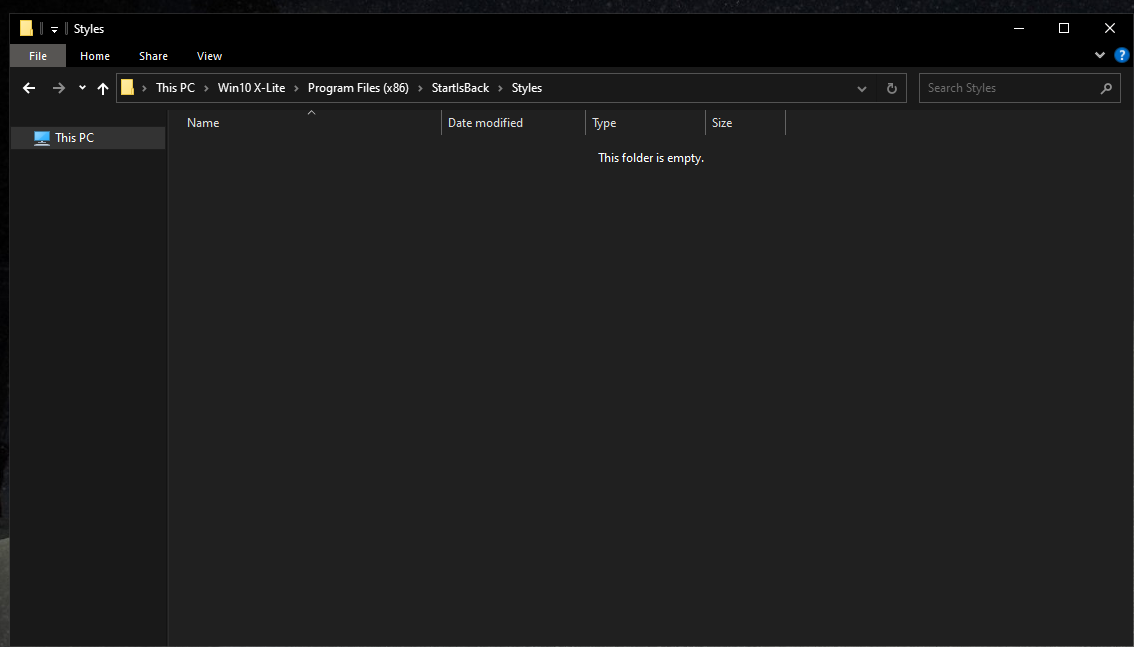The height and width of the screenshot is (647, 1134).
Task: Navigate to Win10 X-Lite breadcrumb
Action: click(252, 87)
